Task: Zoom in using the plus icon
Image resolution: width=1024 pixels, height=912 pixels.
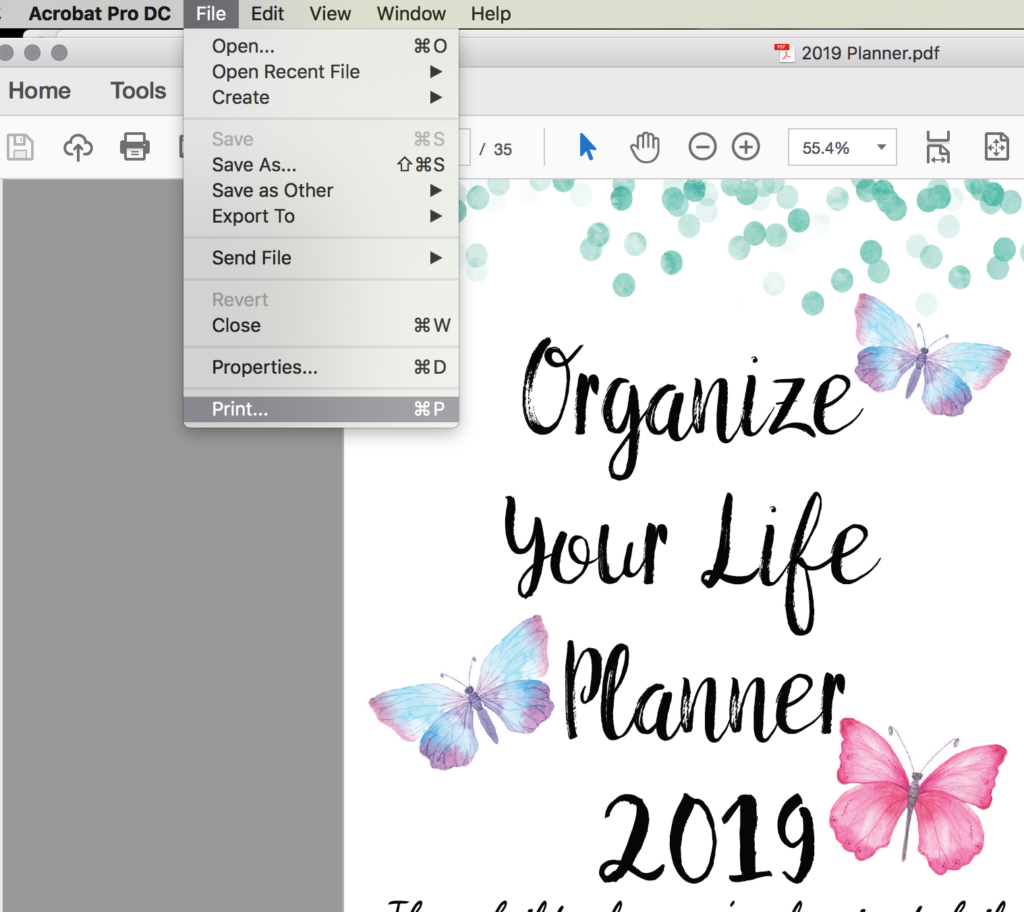Action: tap(745, 146)
